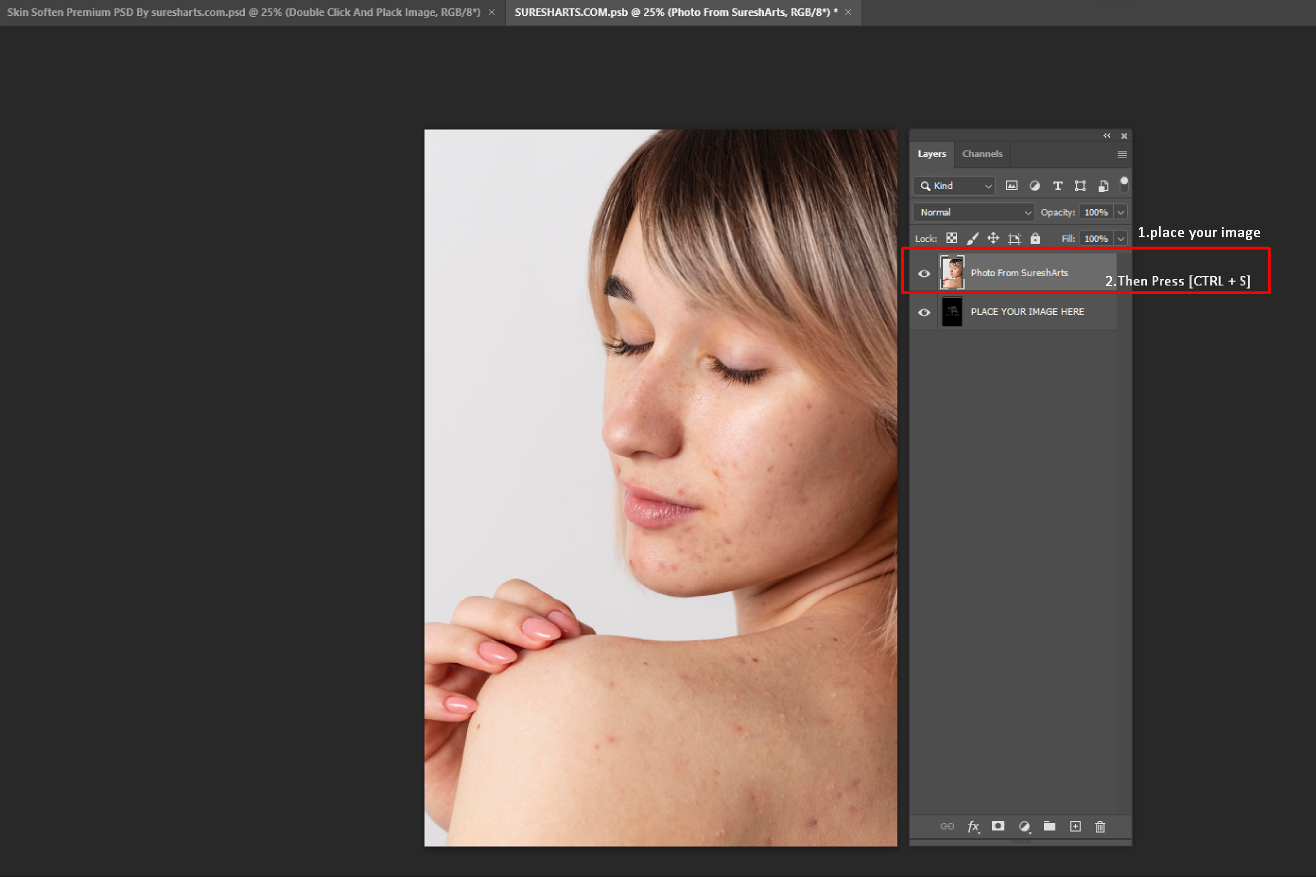Viewport: 1316px width, 877px height.
Task: Switch to the Layers tab
Action: [x=932, y=154]
